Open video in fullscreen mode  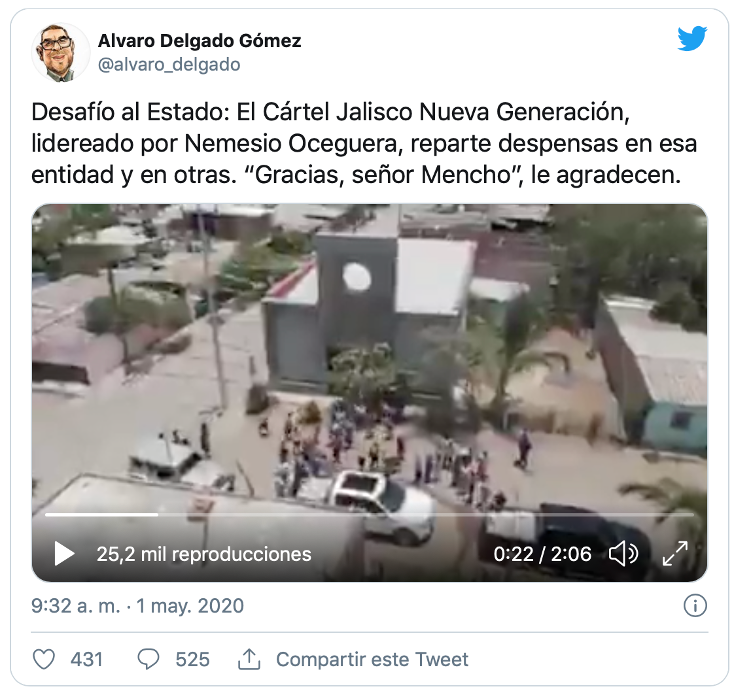(x=675, y=554)
